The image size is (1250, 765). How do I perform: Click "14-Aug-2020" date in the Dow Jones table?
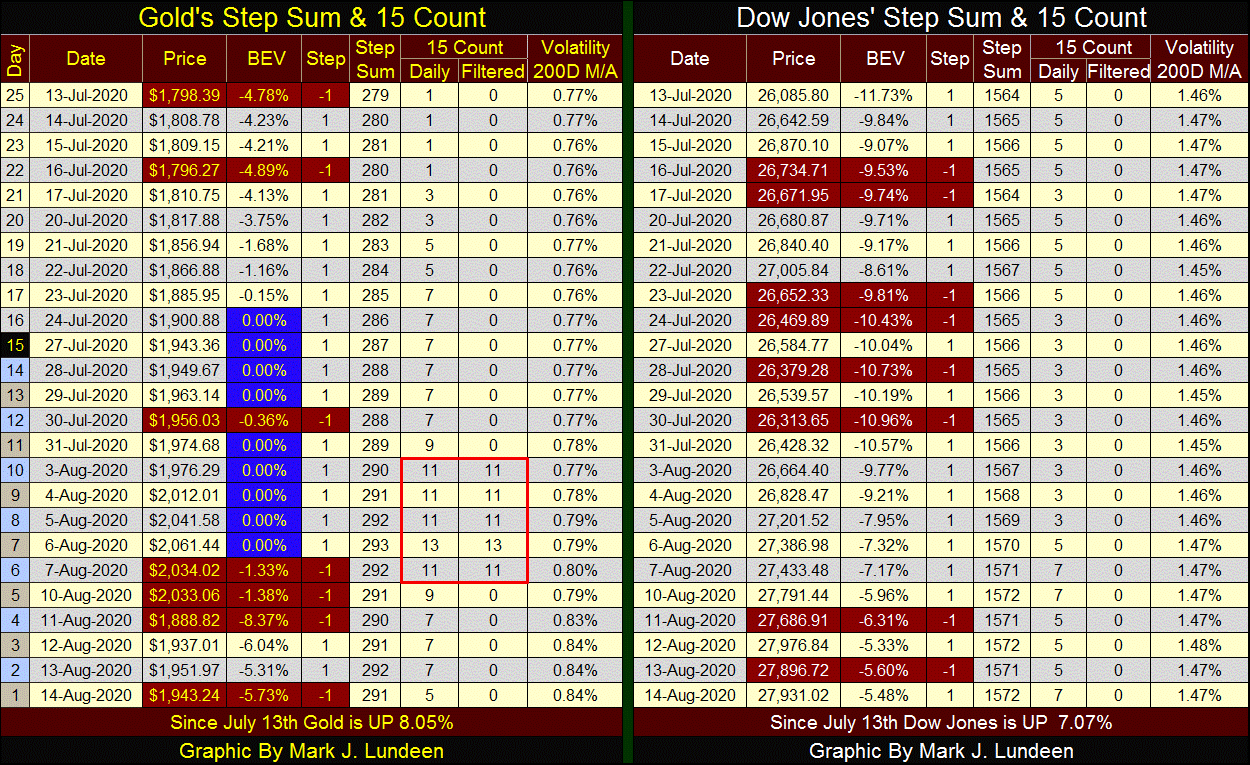[x=690, y=695]
